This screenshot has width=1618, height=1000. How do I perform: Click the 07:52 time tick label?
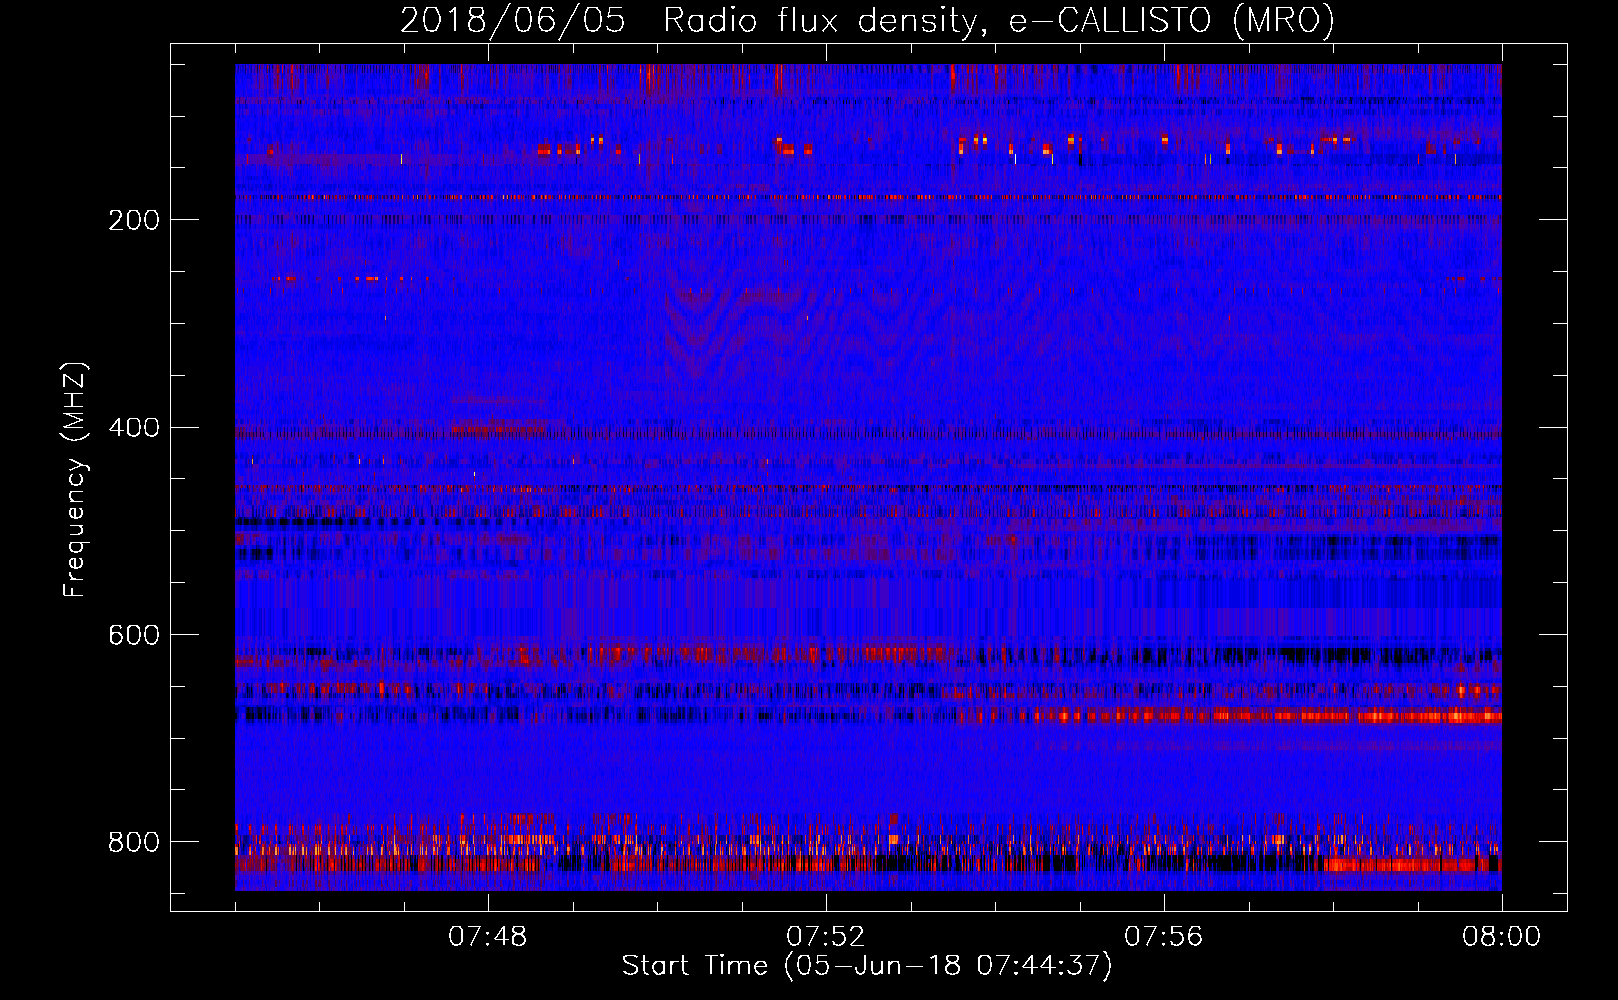click(x=826, y=937)
